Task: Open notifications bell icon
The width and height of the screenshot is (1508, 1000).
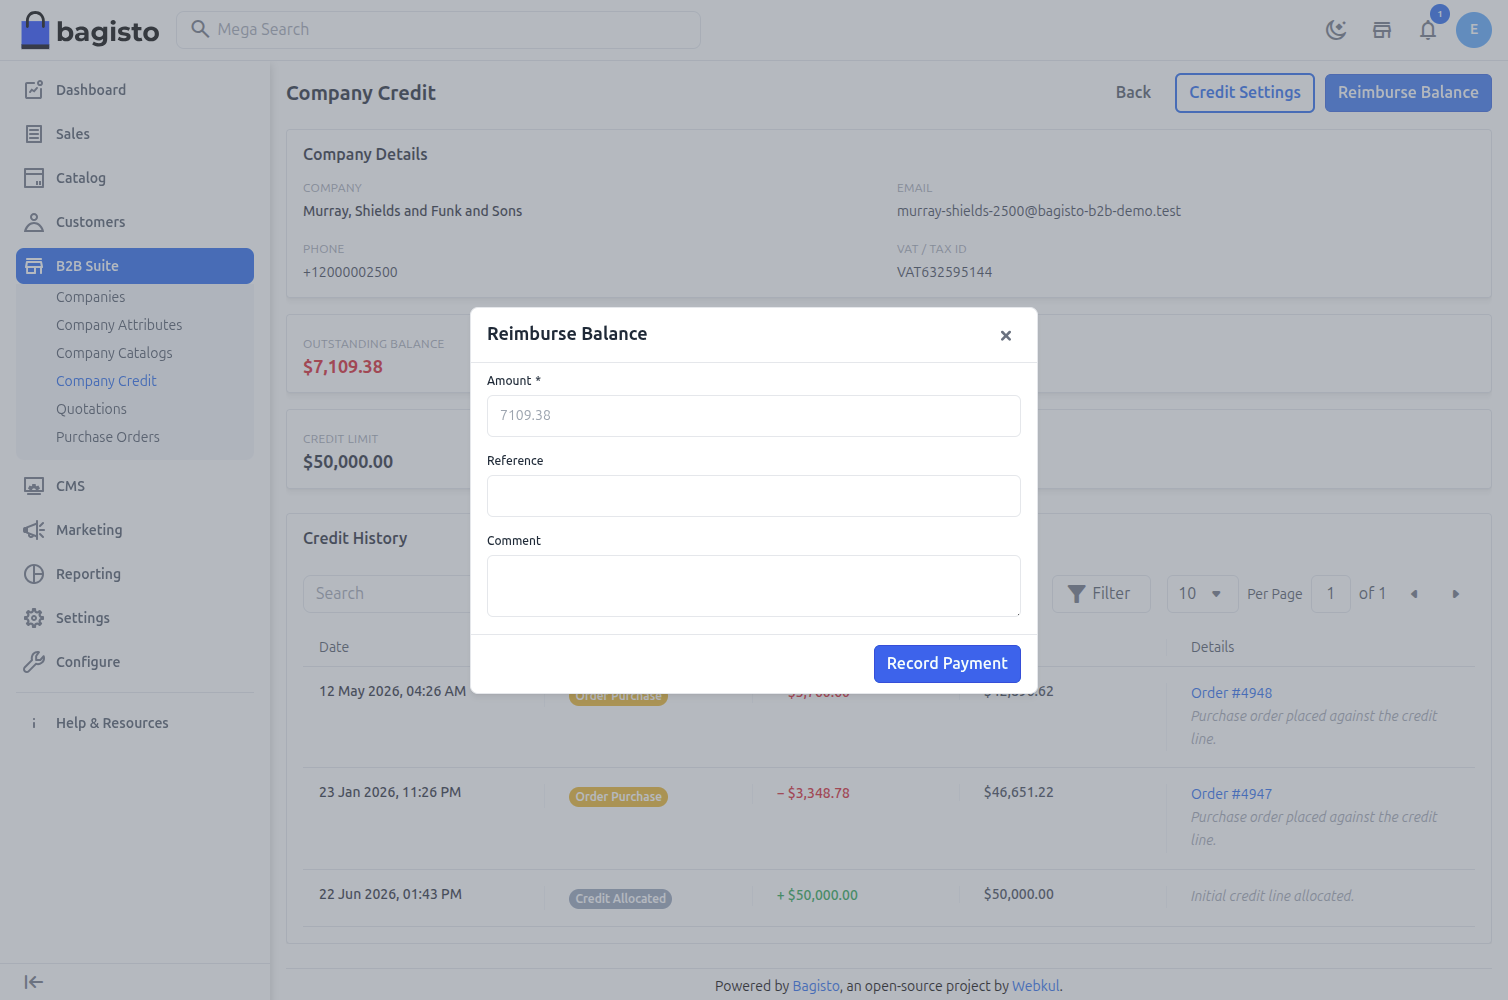Action: pyautogui.click(x=1428, y=30)
